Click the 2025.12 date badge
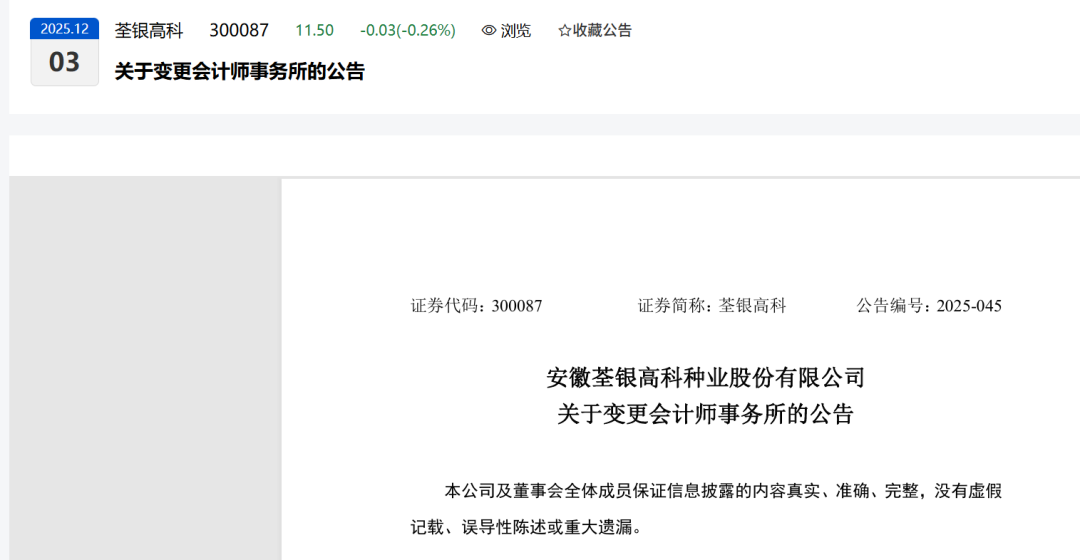Viewport: 1080px width, 560px height. click(65, 29)
